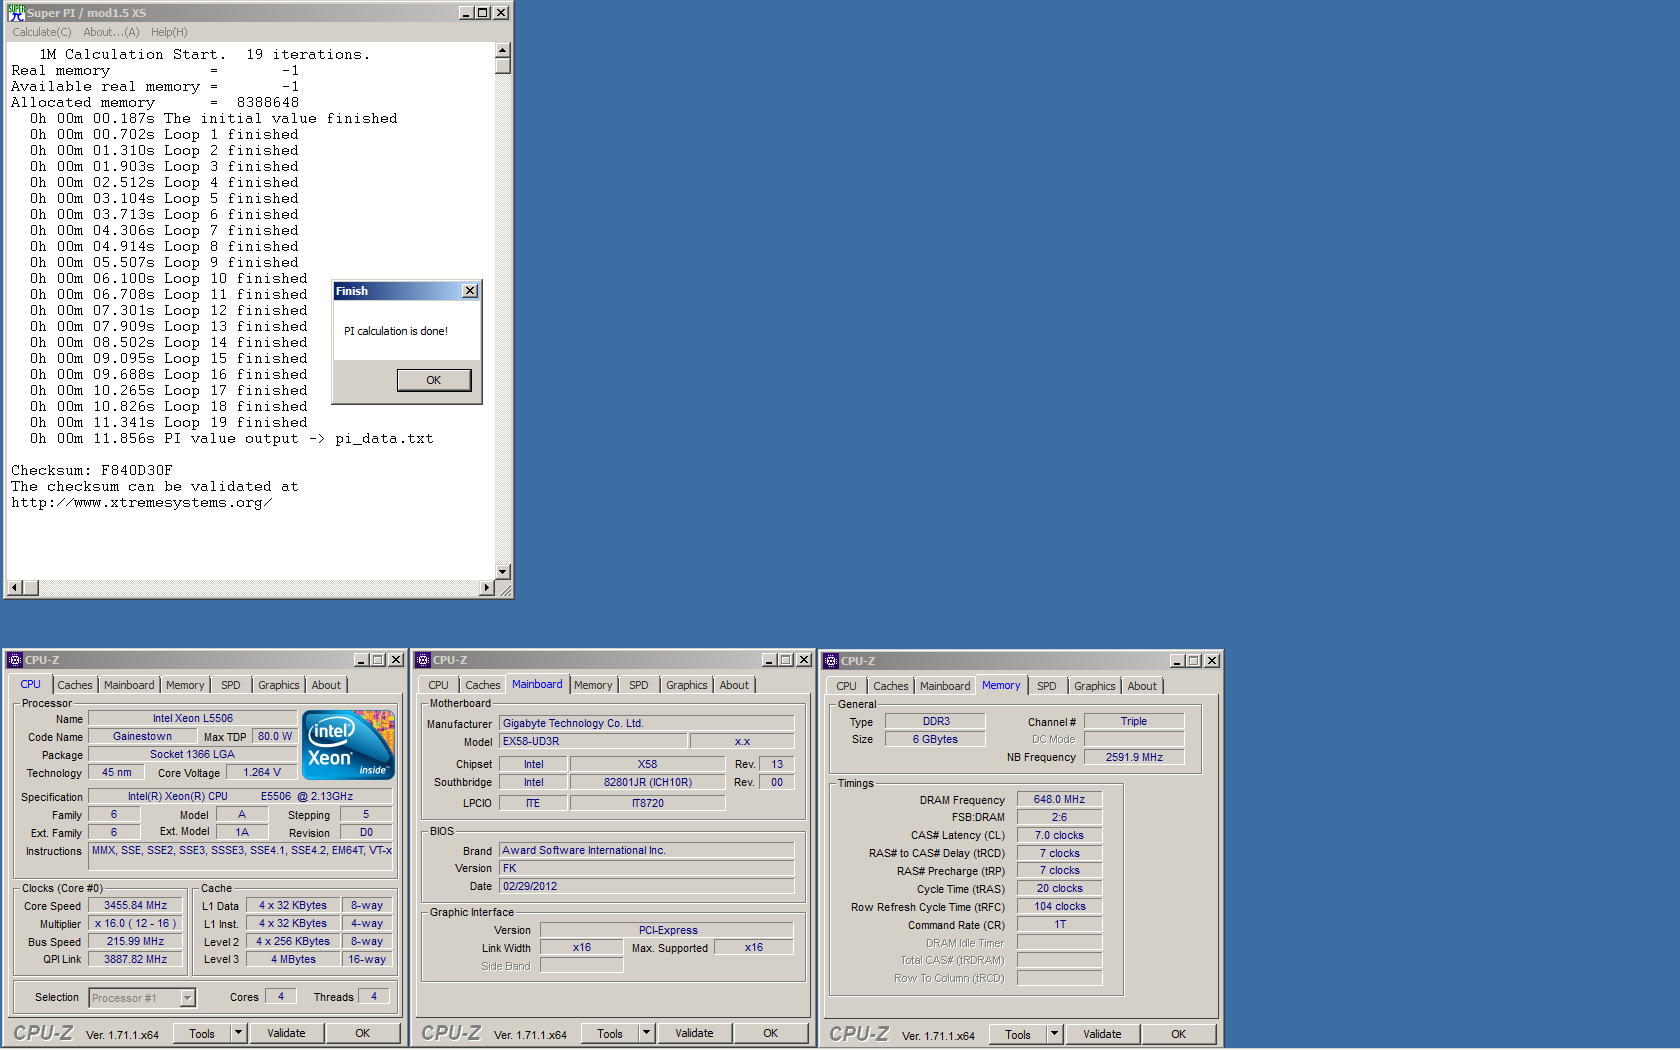Select Caches tab in Mainboard CPU-Z window
1680x1050 pixels.
(483, 685)
